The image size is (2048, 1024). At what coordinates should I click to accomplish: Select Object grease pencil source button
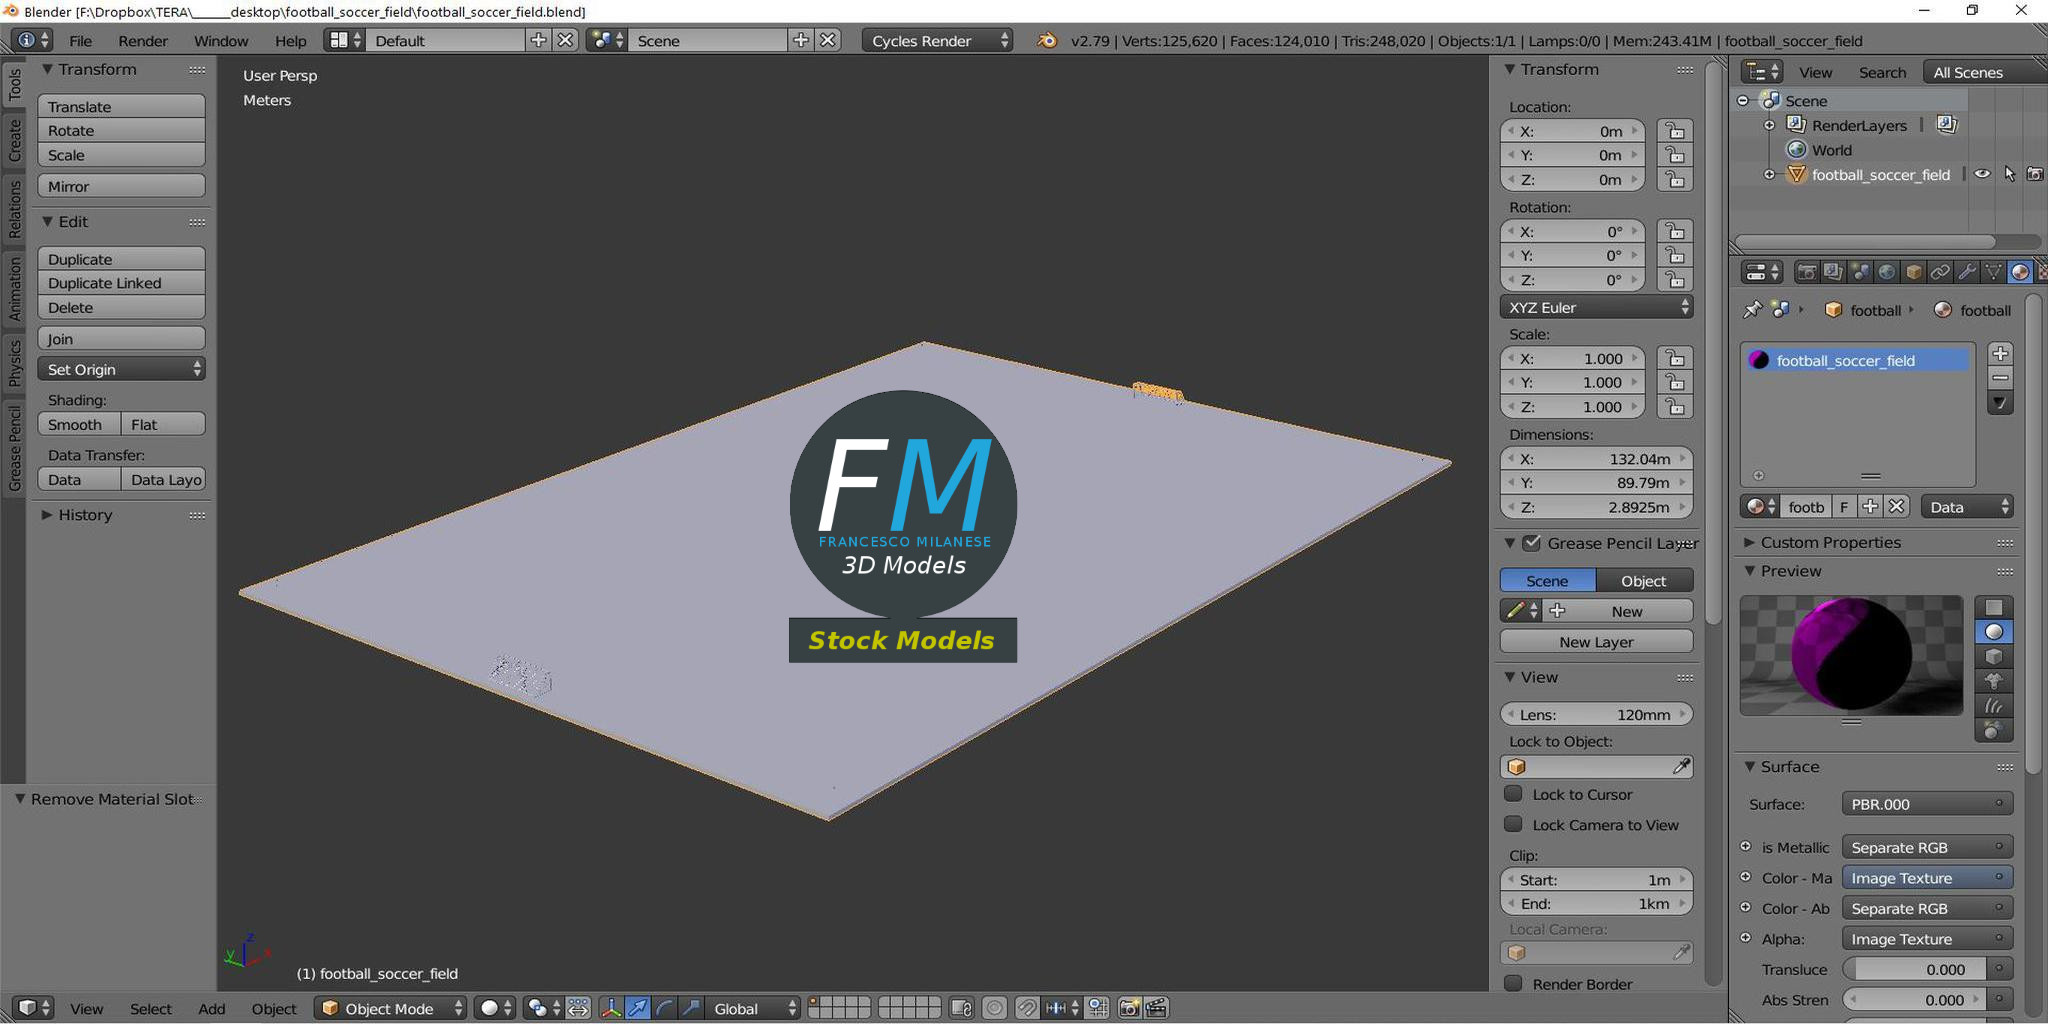1644,581
